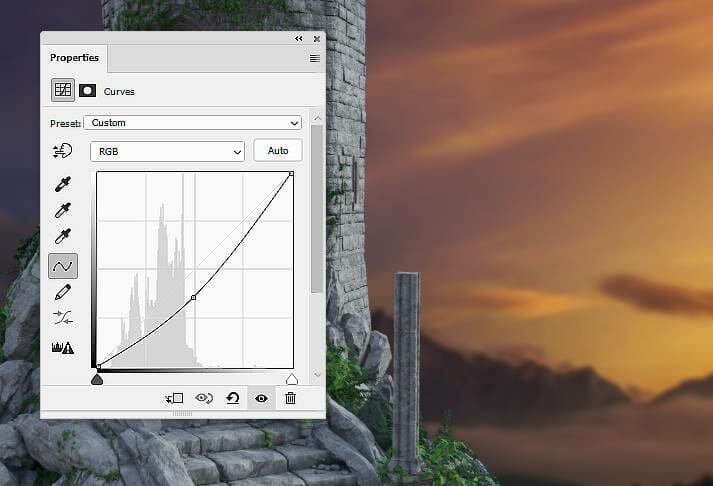Click the smooth curve values icon
Screen dimensions: 713x486
pos(63,318)
